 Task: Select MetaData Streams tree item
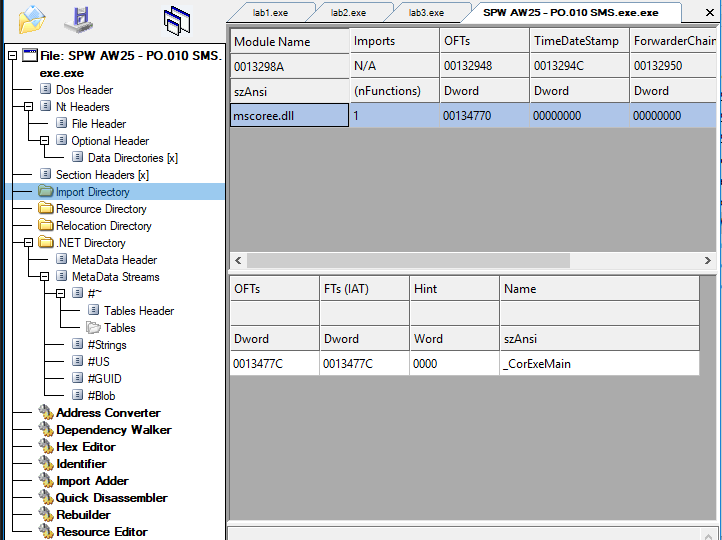click(116, 277)
